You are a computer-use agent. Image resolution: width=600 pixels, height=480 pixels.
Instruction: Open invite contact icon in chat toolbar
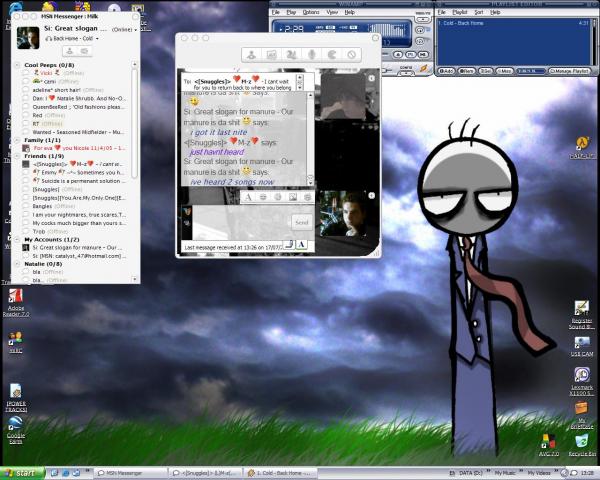click(x=251, y=55)
